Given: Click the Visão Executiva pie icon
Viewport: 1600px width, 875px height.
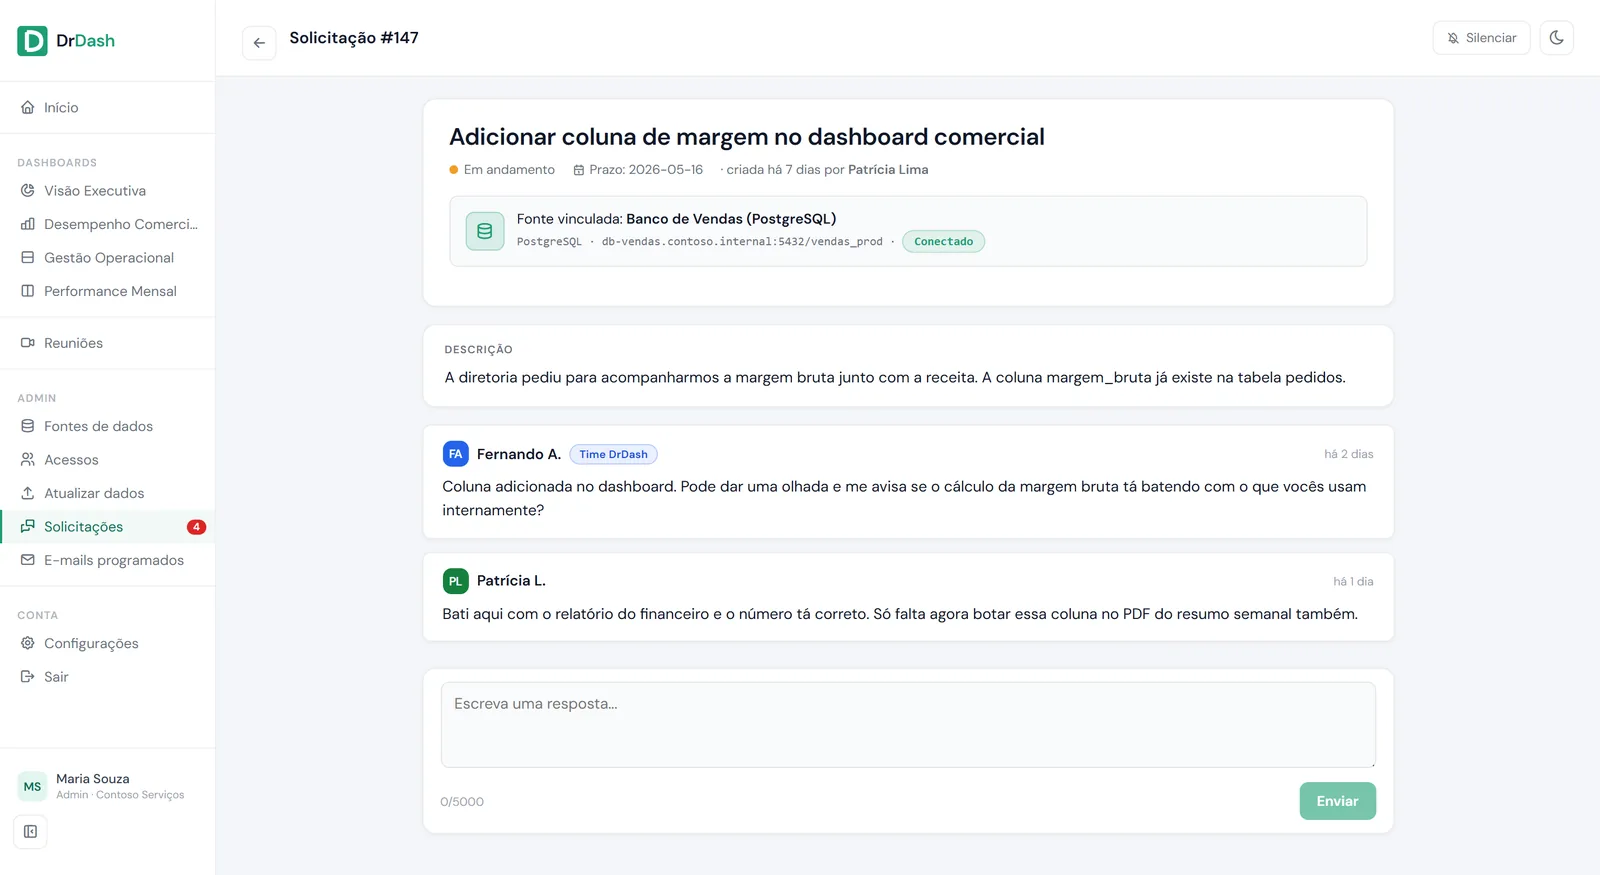Looking at the screenshot, I should coord(28,191).
